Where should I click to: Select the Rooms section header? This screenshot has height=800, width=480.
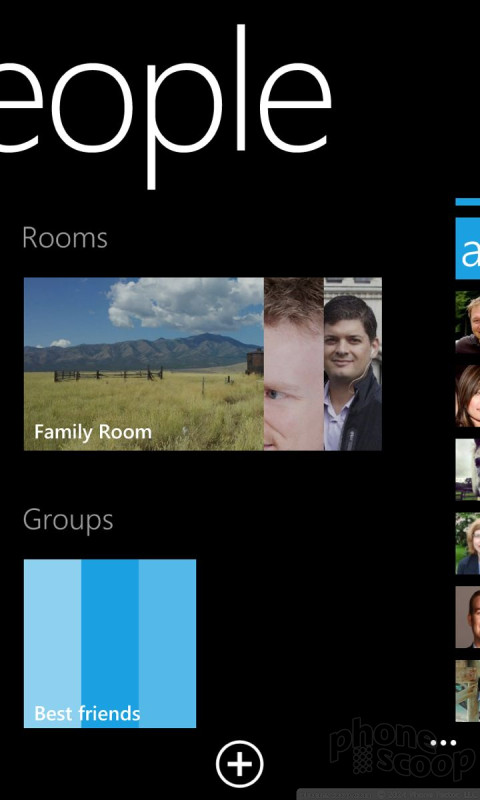pyautogui.click(x=65, y=238)
